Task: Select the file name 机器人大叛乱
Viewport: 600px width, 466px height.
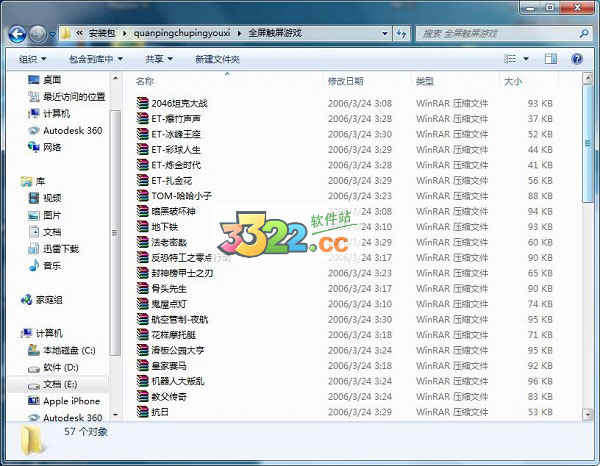Action: (178, 381)
